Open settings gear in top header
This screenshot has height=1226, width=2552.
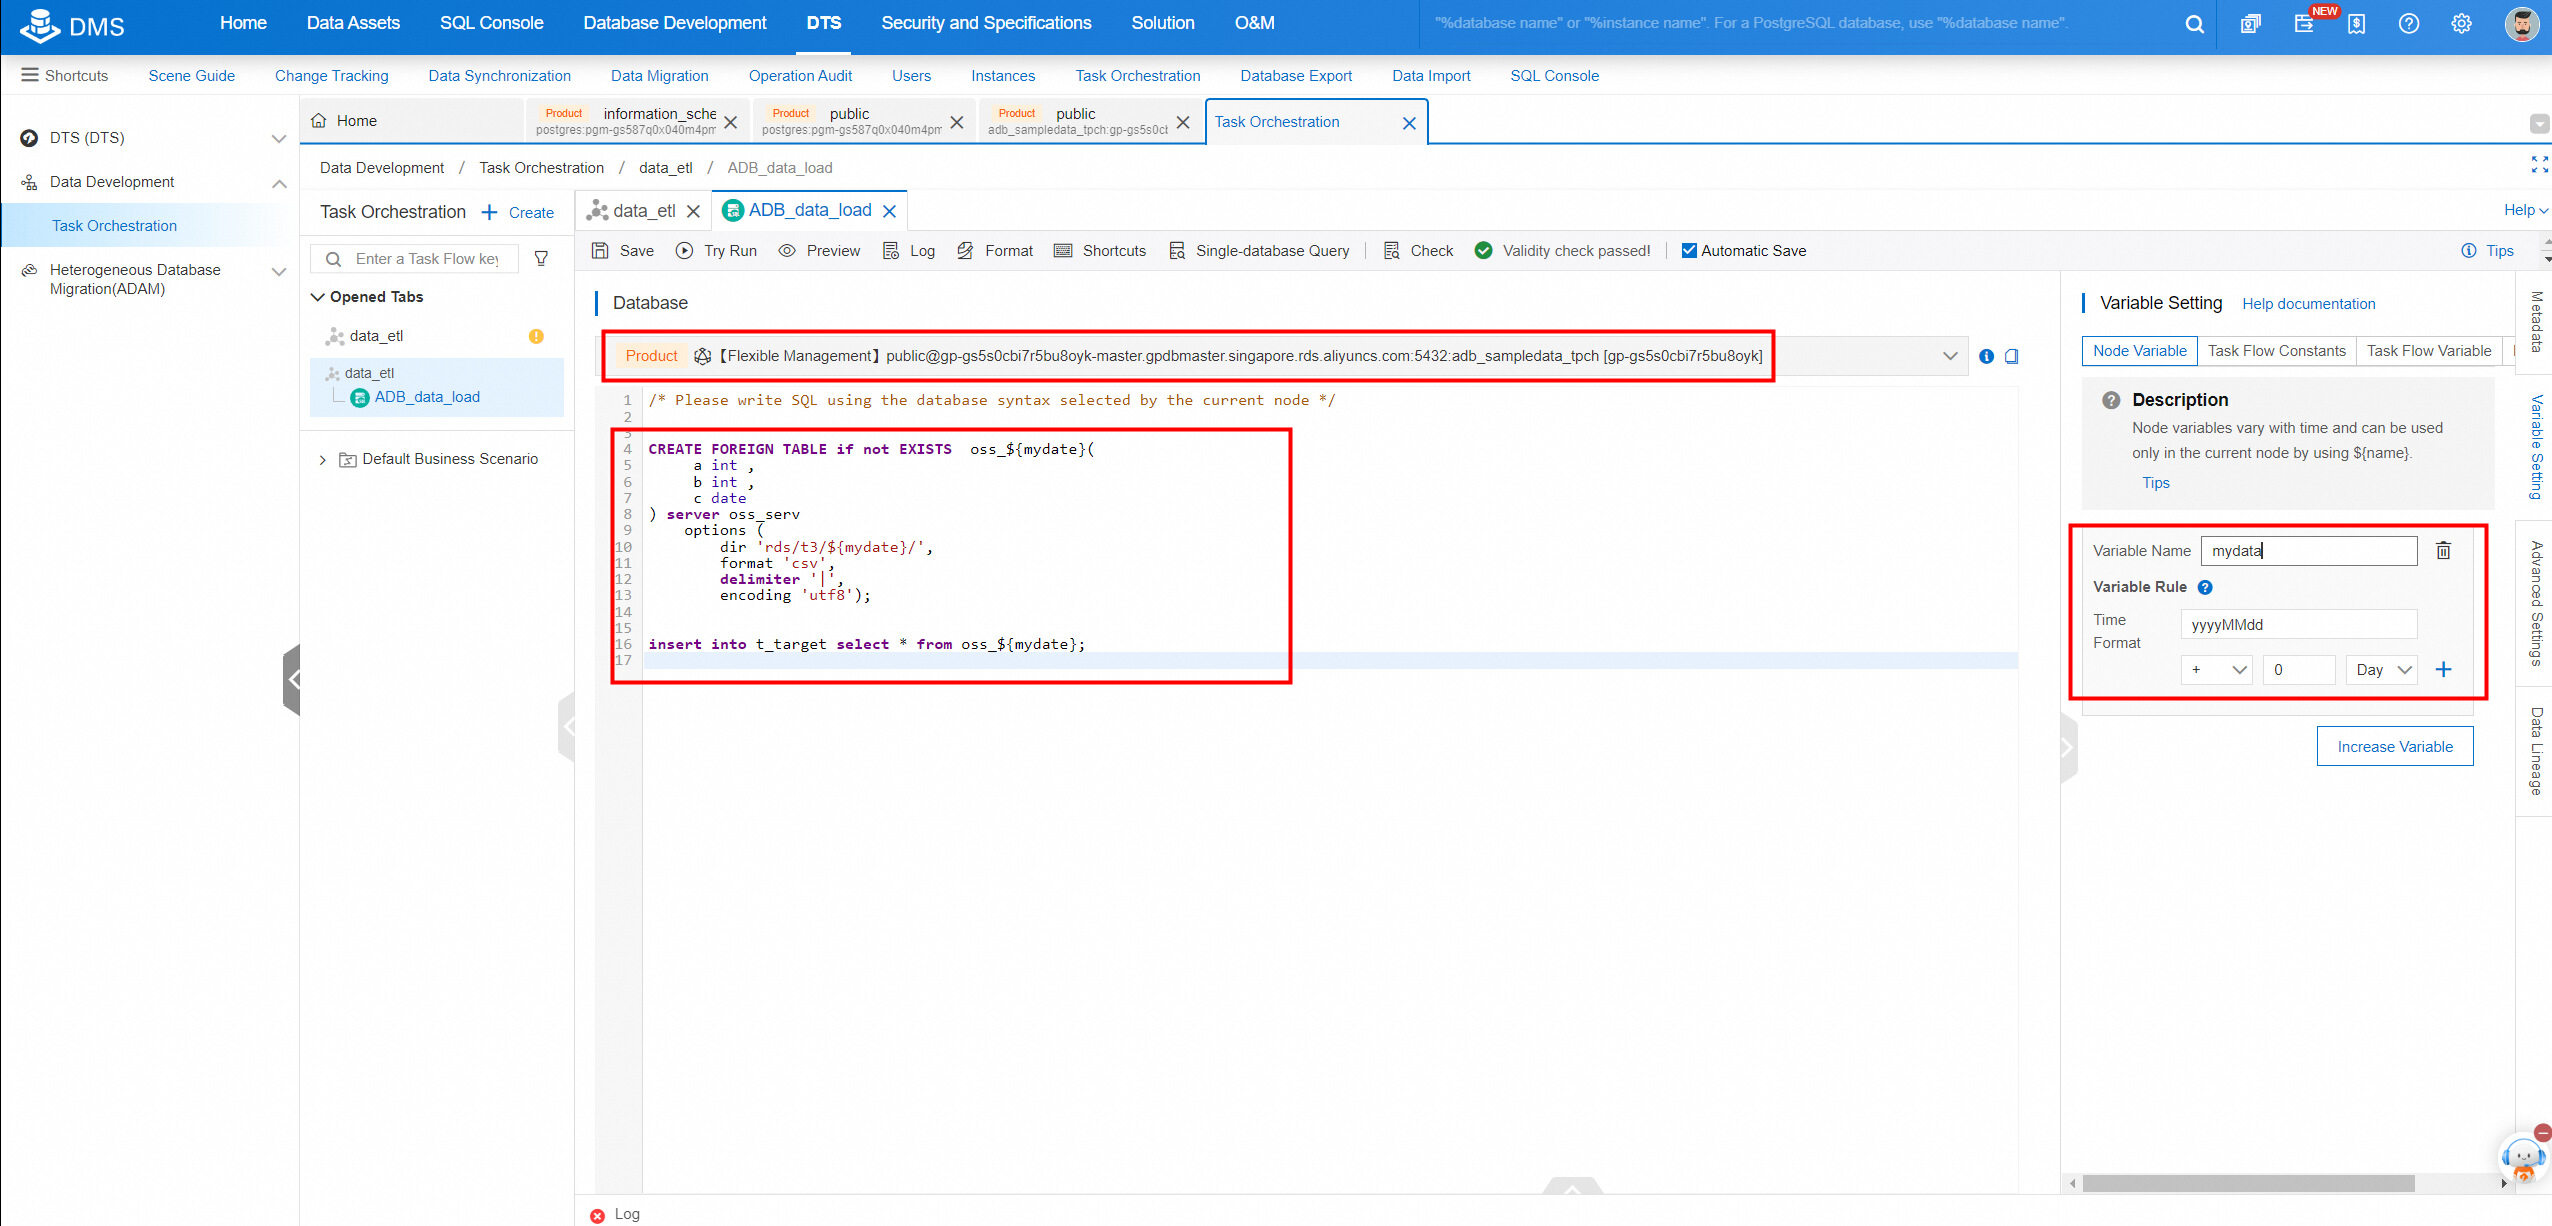point(2461,24)
